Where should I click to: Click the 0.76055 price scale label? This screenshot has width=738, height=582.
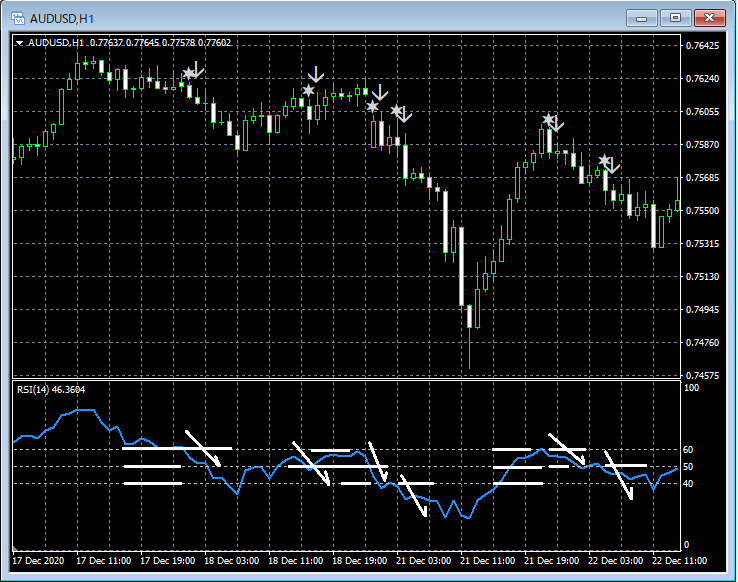coord(702,112)
